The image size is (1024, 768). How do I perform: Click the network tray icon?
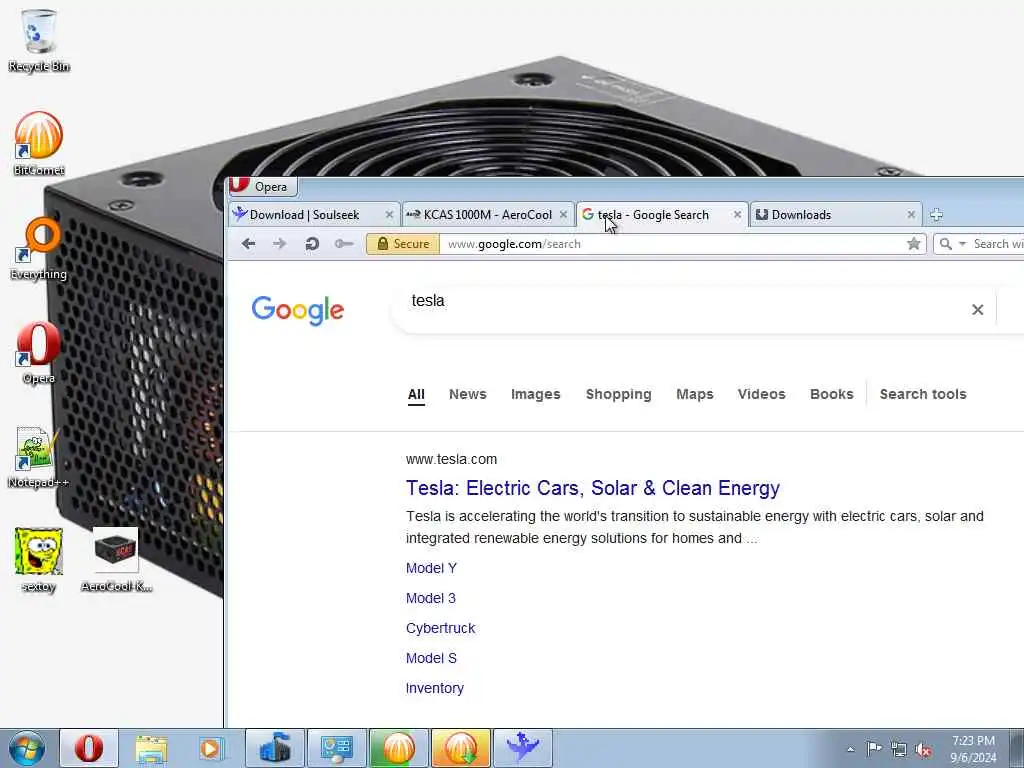899,749
